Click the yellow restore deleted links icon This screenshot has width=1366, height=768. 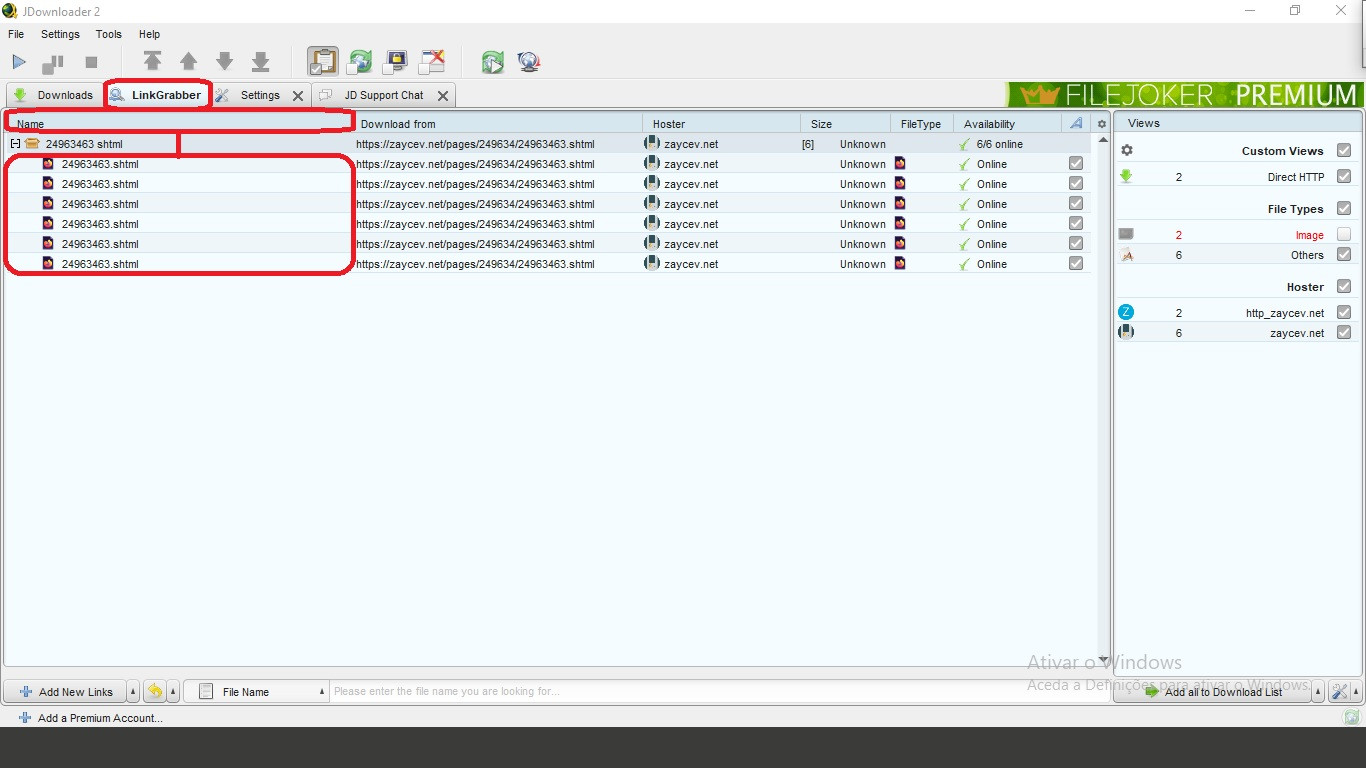pyautogui.click(x=155, y=691)
